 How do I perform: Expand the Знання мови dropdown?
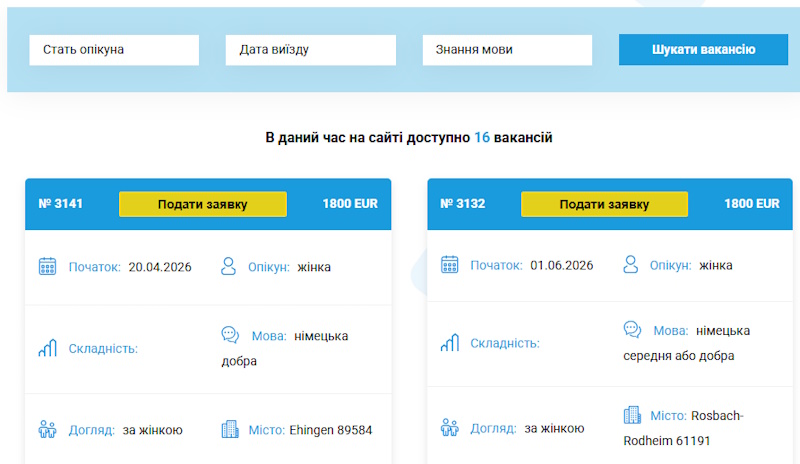[507, 50]
